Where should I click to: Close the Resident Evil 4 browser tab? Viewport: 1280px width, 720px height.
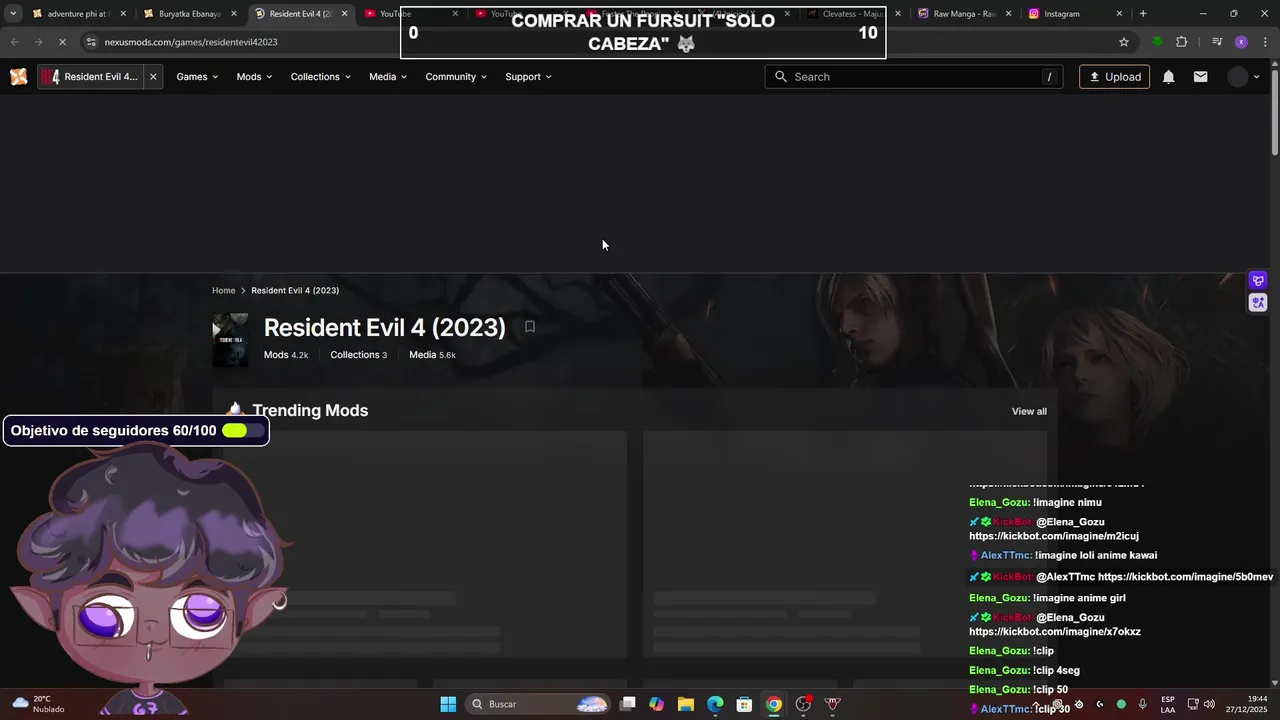click(x=345, y=14)
